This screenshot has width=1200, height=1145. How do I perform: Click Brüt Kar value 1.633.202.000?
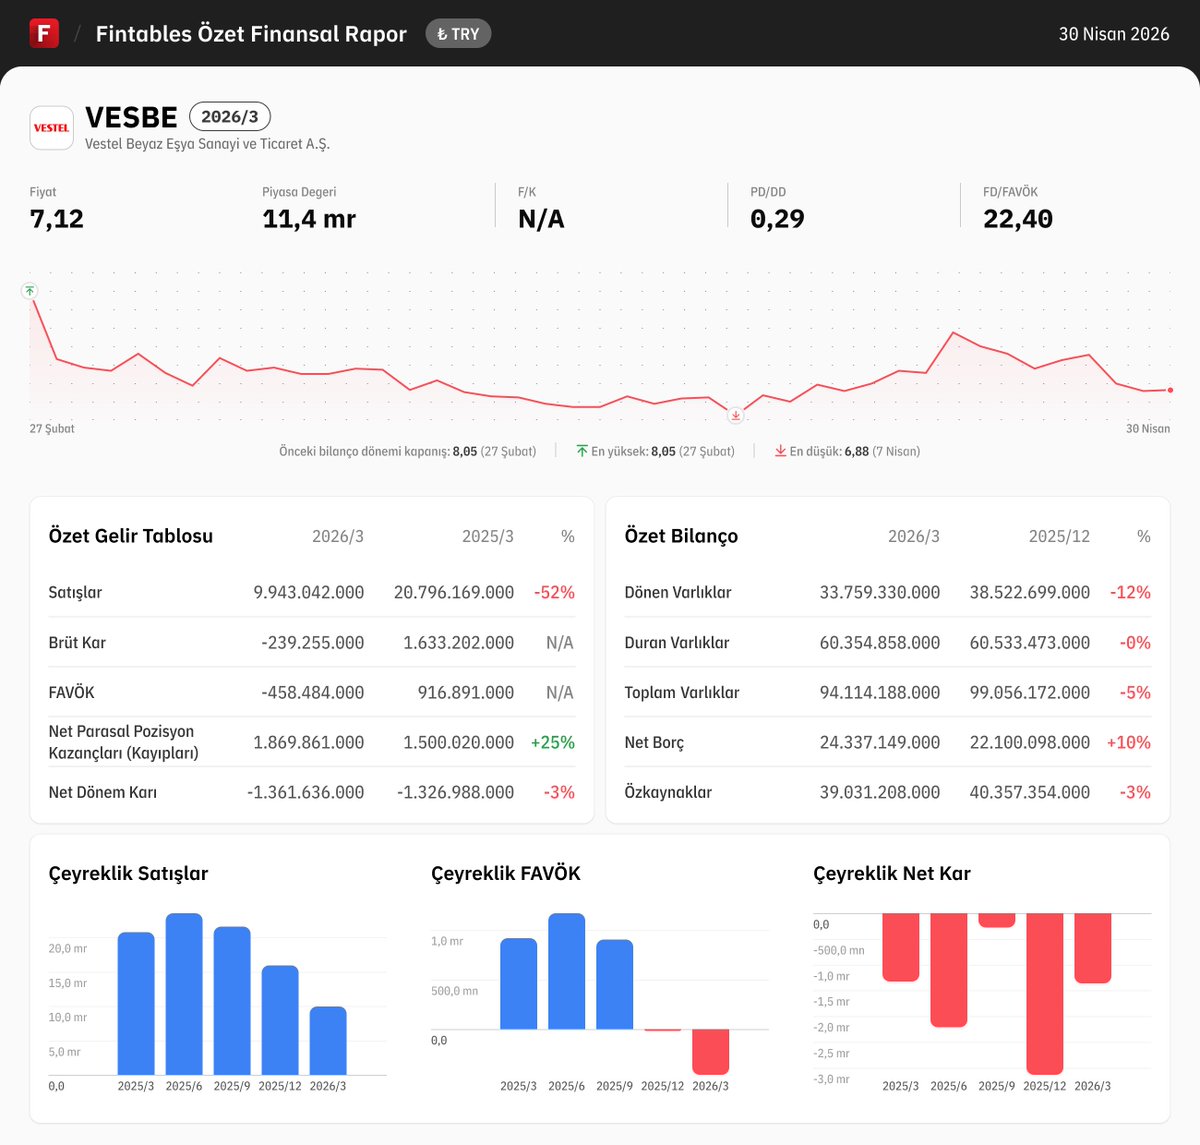[459, 642]
